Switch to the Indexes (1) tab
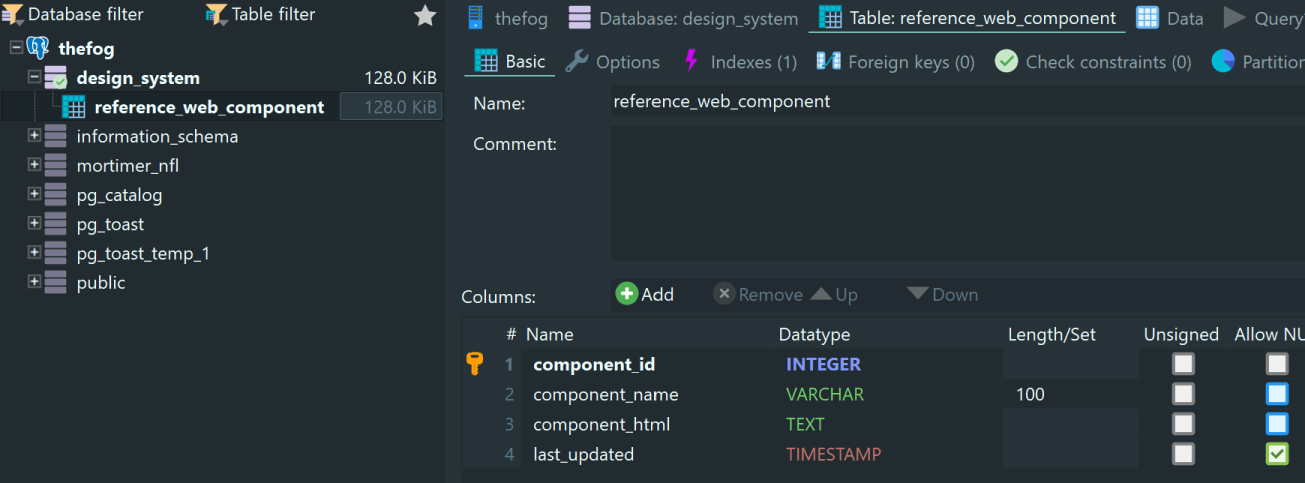The image size is (1305, 483). 739,62
